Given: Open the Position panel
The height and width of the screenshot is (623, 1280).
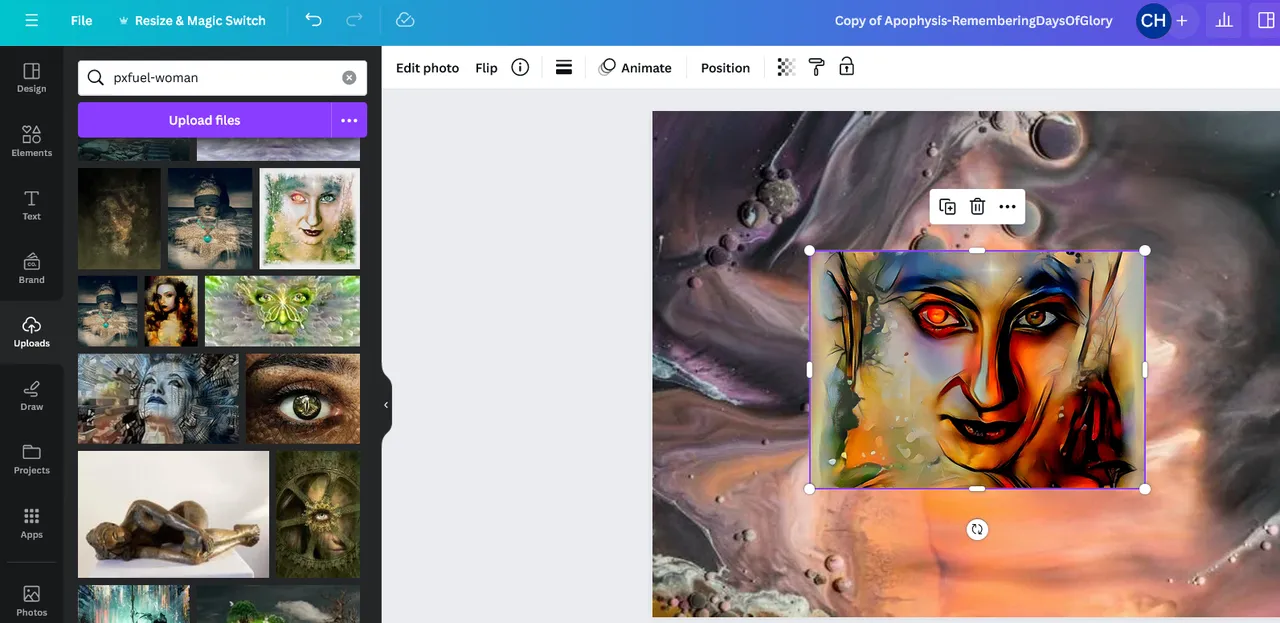Looking at the screenshot, I should tap(725, 68).
